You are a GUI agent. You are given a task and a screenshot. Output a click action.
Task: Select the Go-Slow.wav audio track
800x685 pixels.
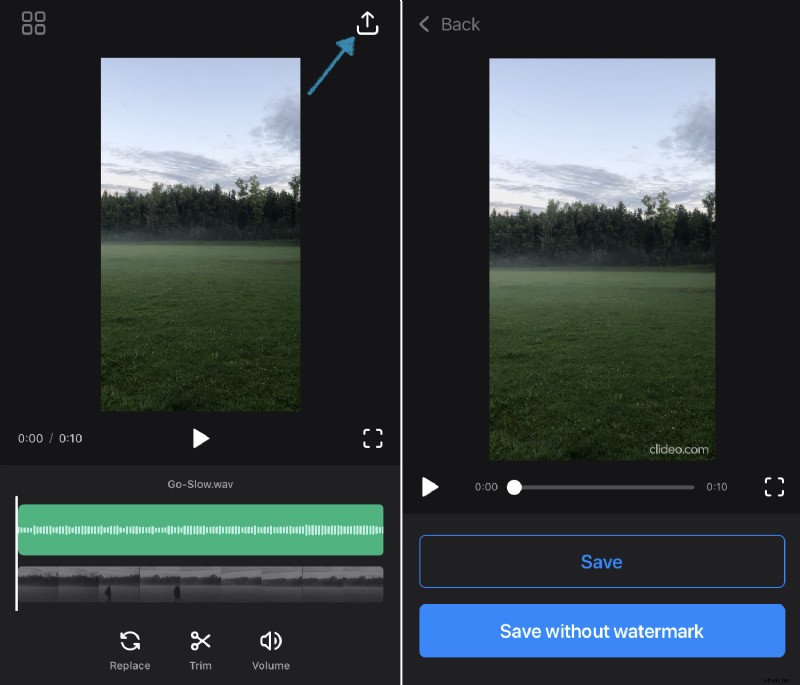[x=199, y=484]
